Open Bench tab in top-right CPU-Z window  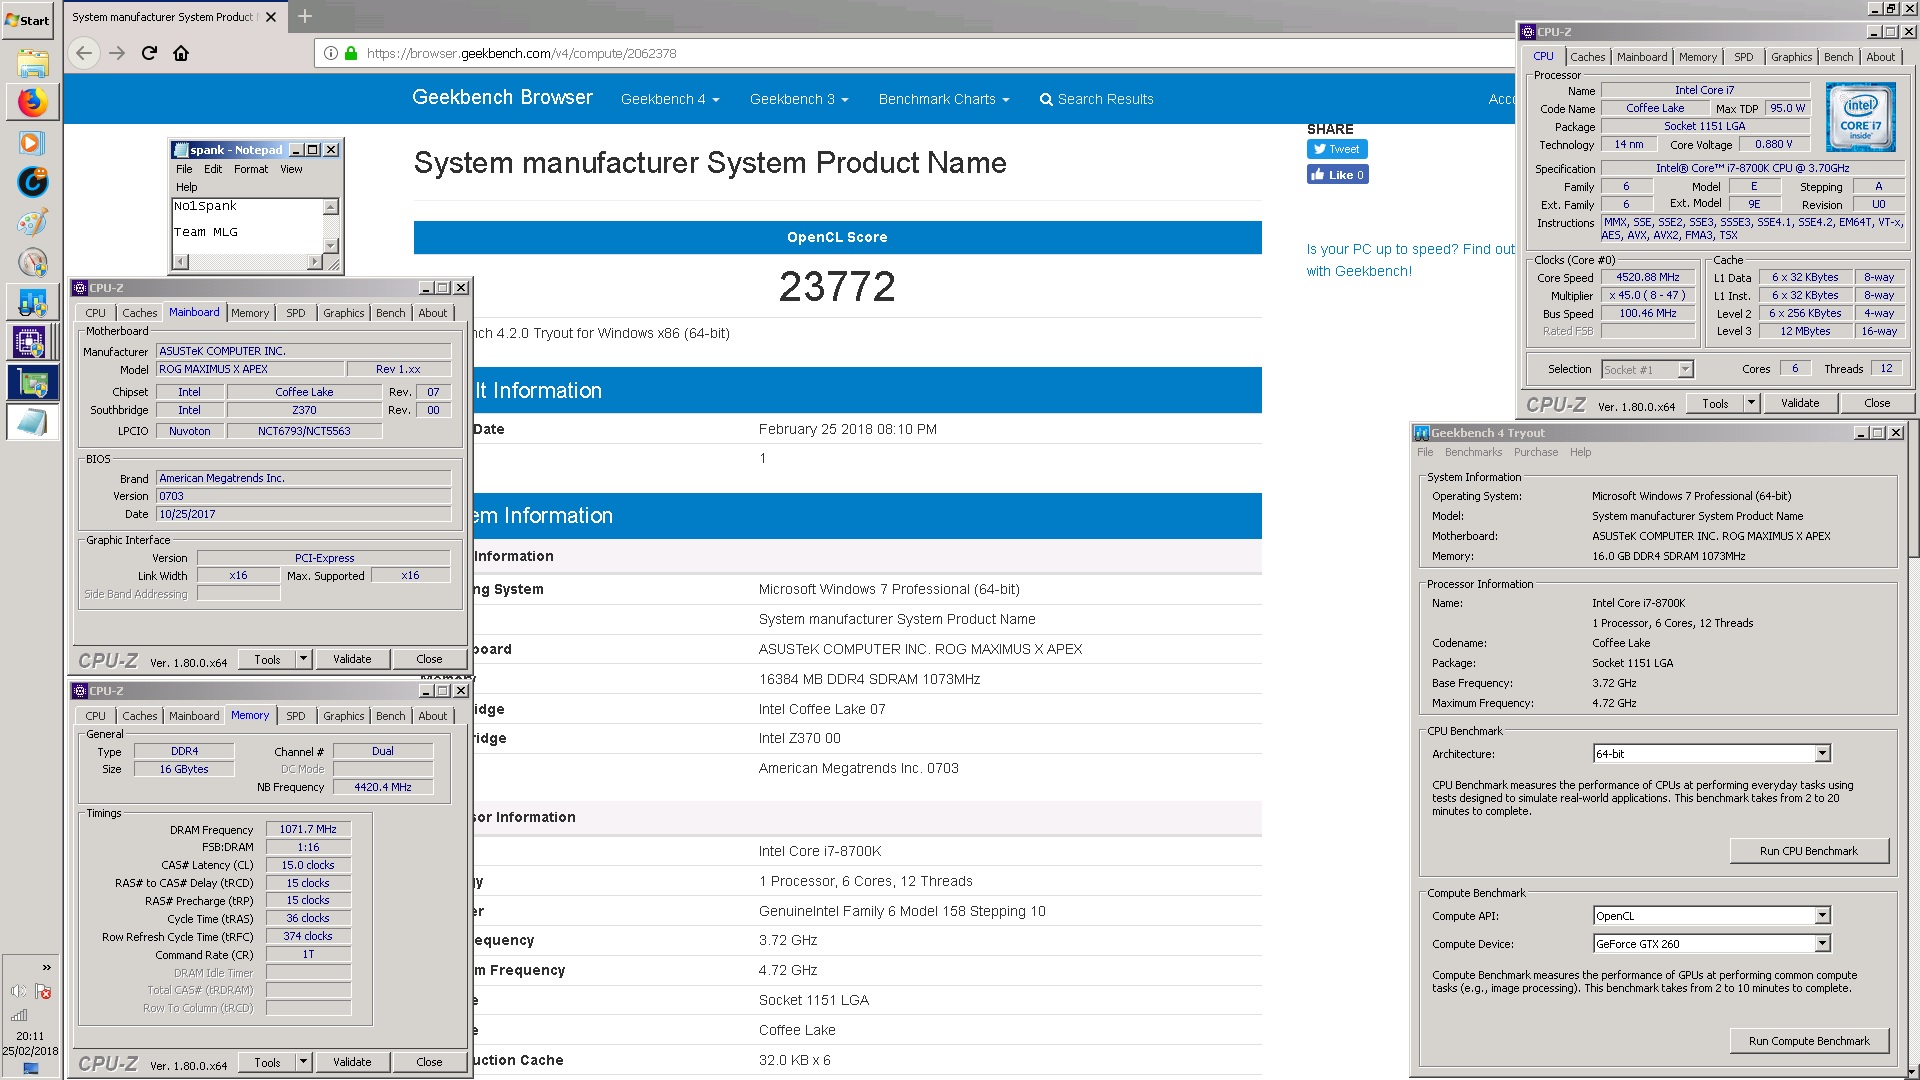[x=1838, y=57]
